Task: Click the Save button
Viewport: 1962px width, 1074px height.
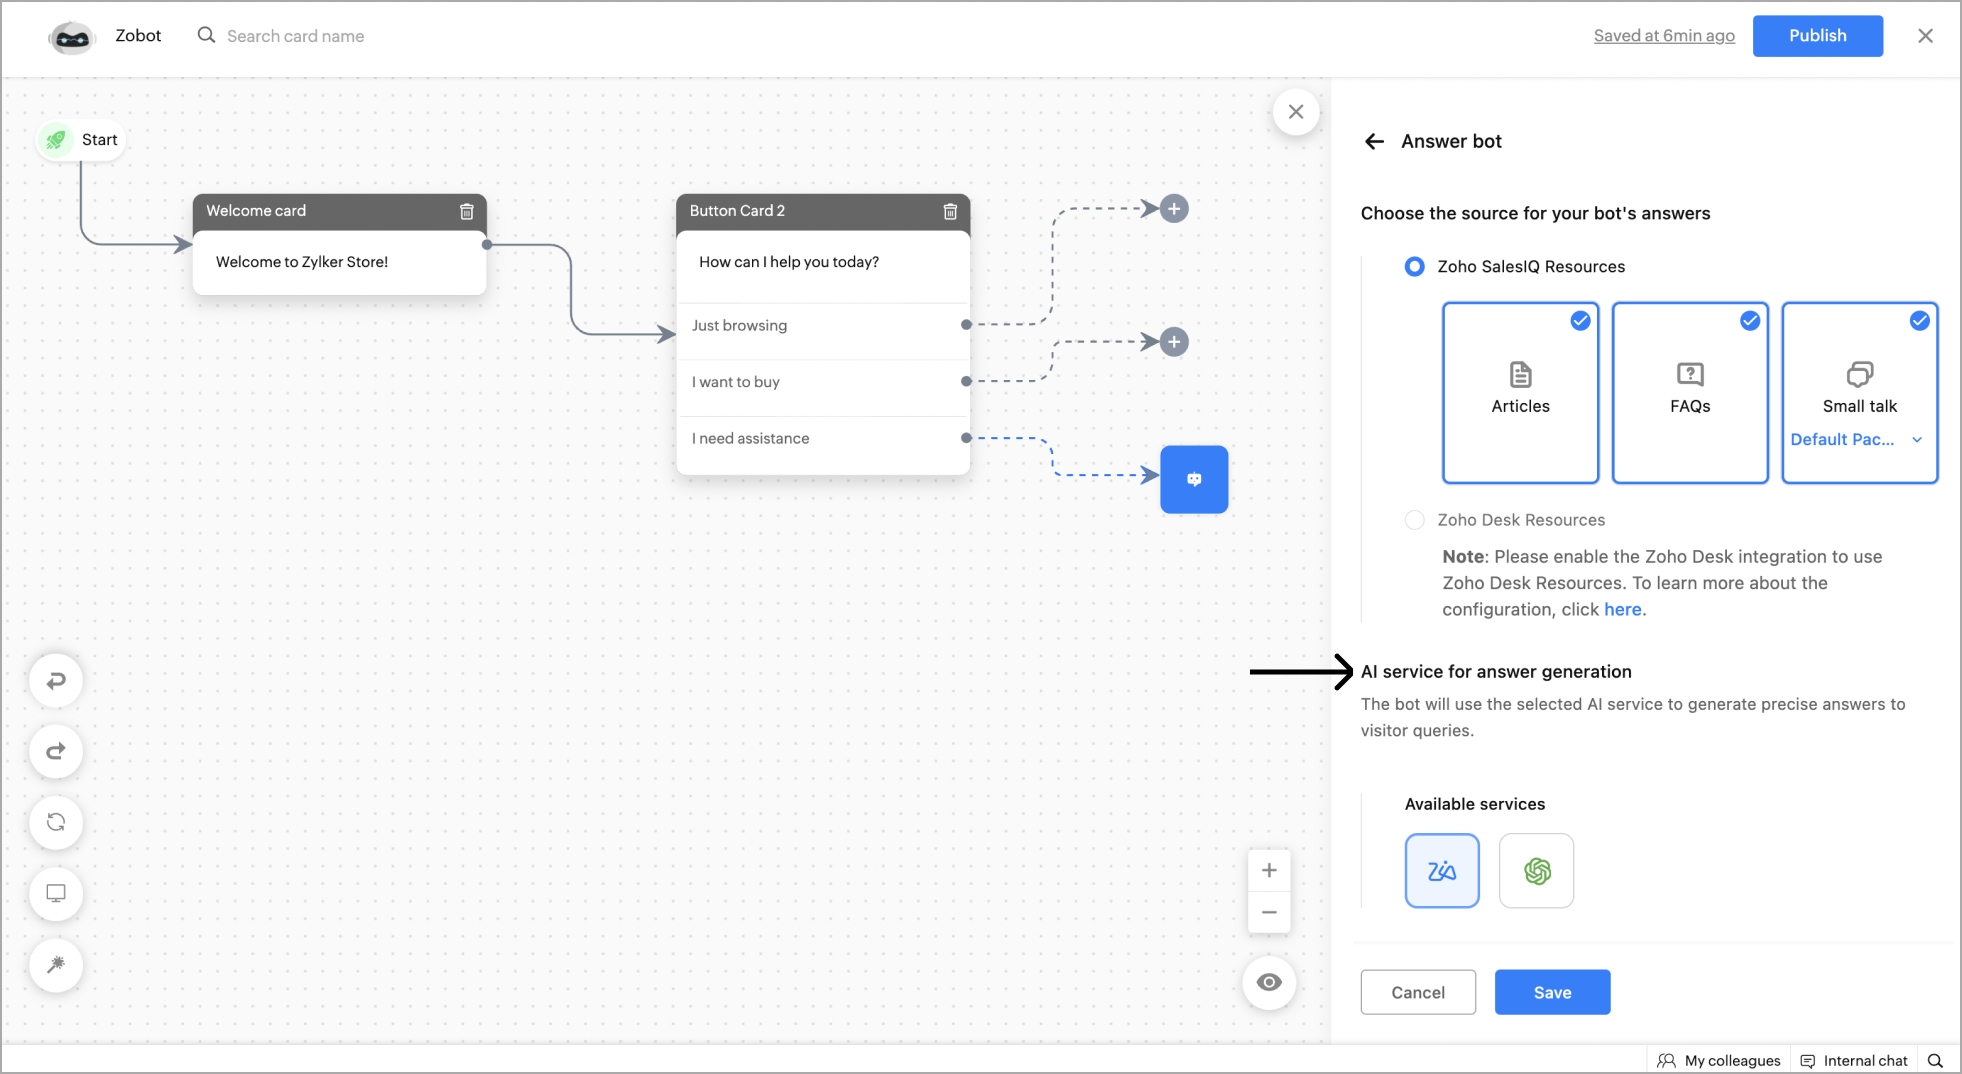Action: (1552, 992)
